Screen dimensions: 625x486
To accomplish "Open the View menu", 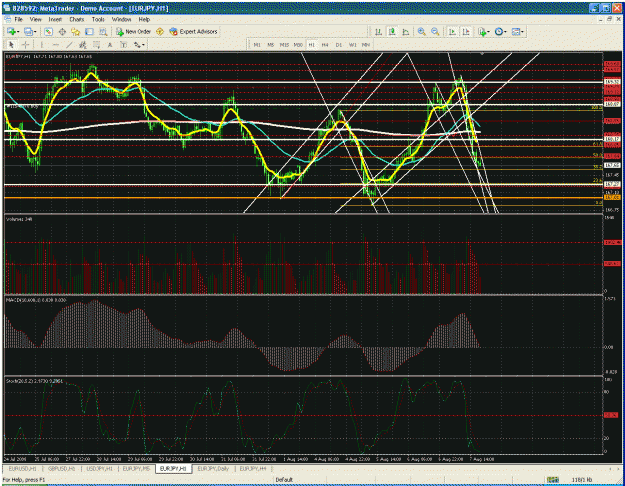I will [x=35, y=19].
